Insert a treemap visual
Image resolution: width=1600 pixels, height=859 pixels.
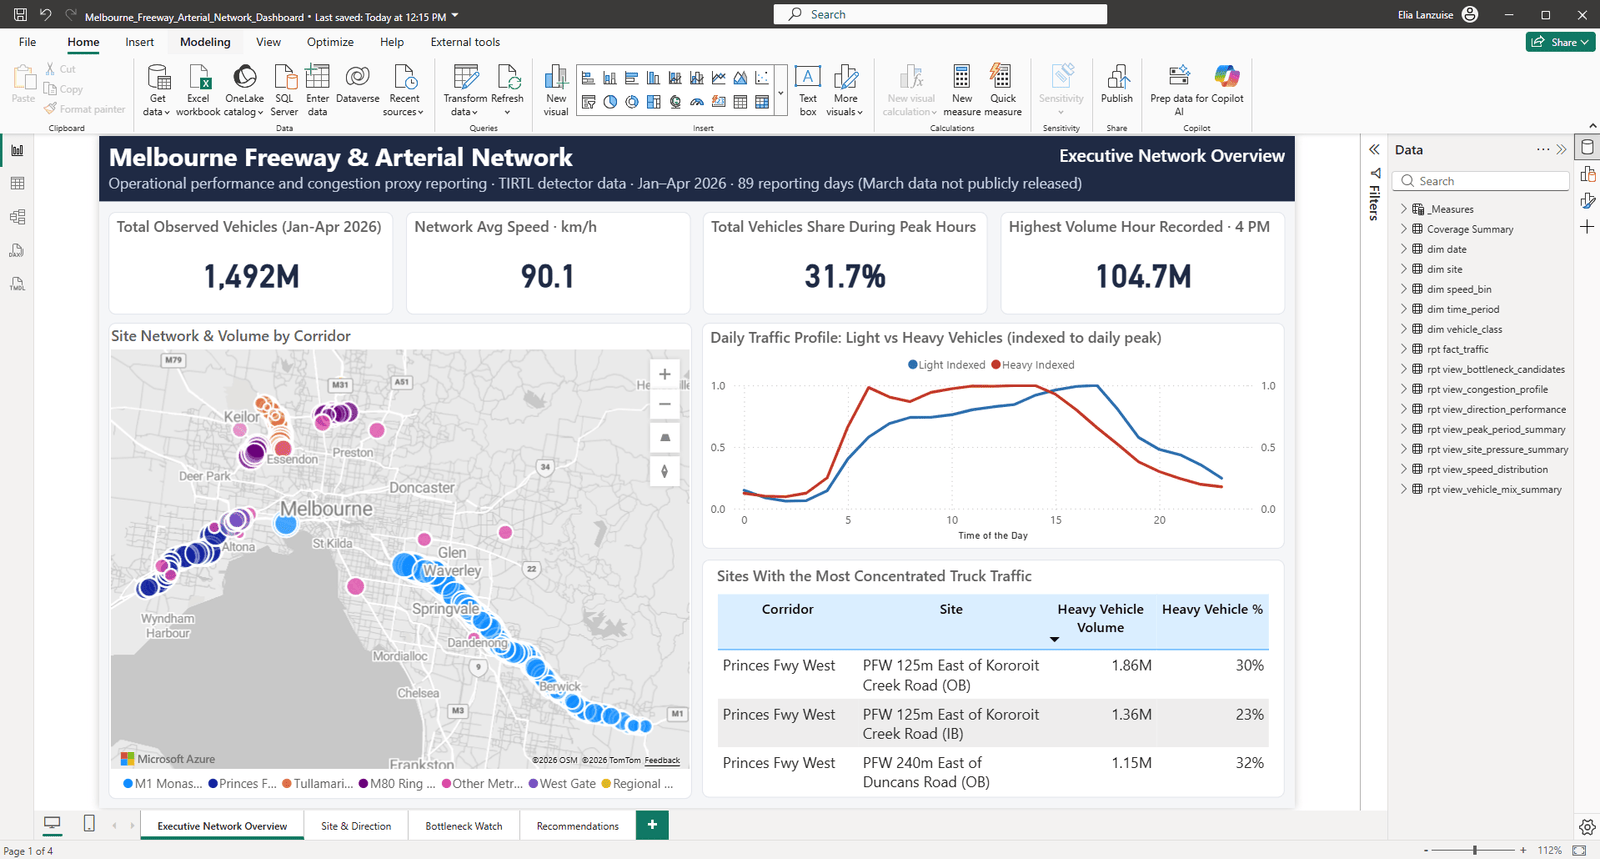point(653,102)
